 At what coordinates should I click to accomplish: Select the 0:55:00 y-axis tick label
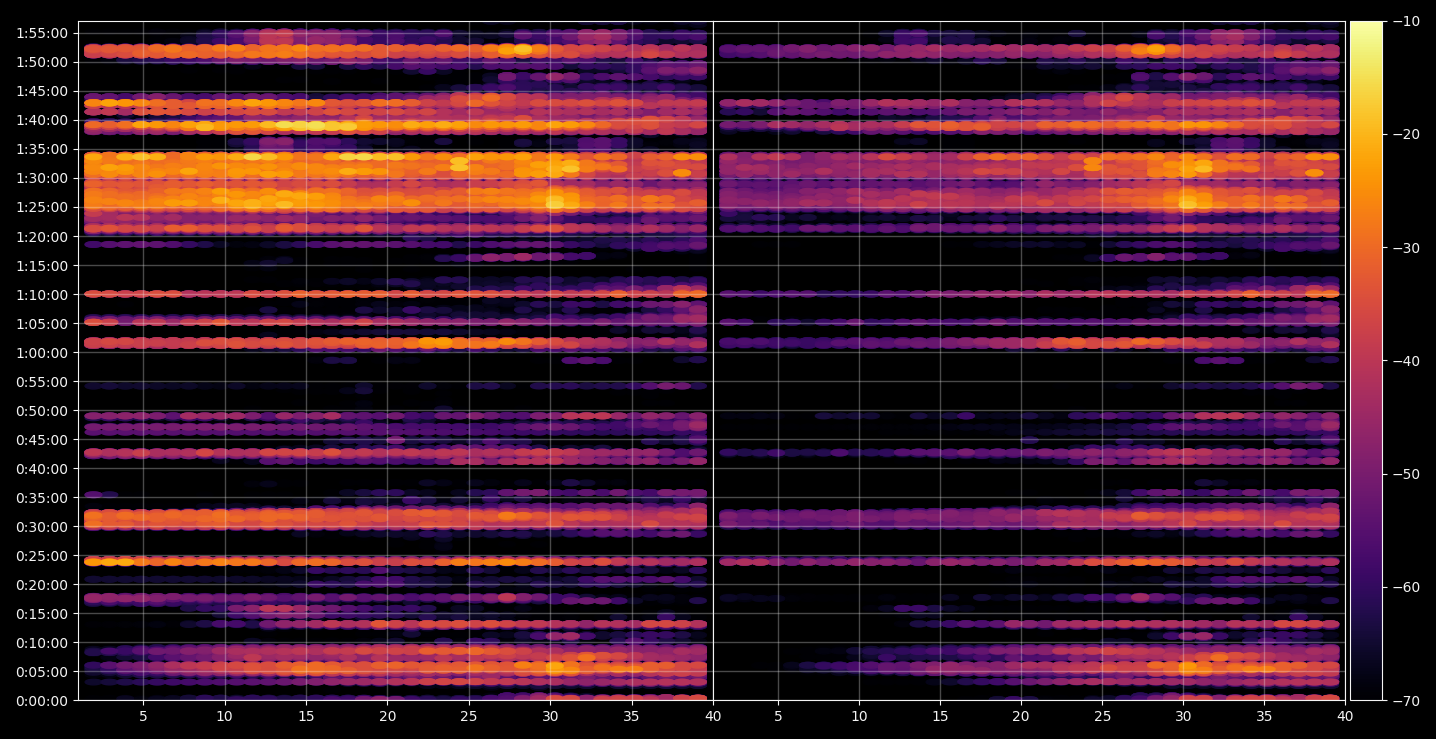[42, 382]
